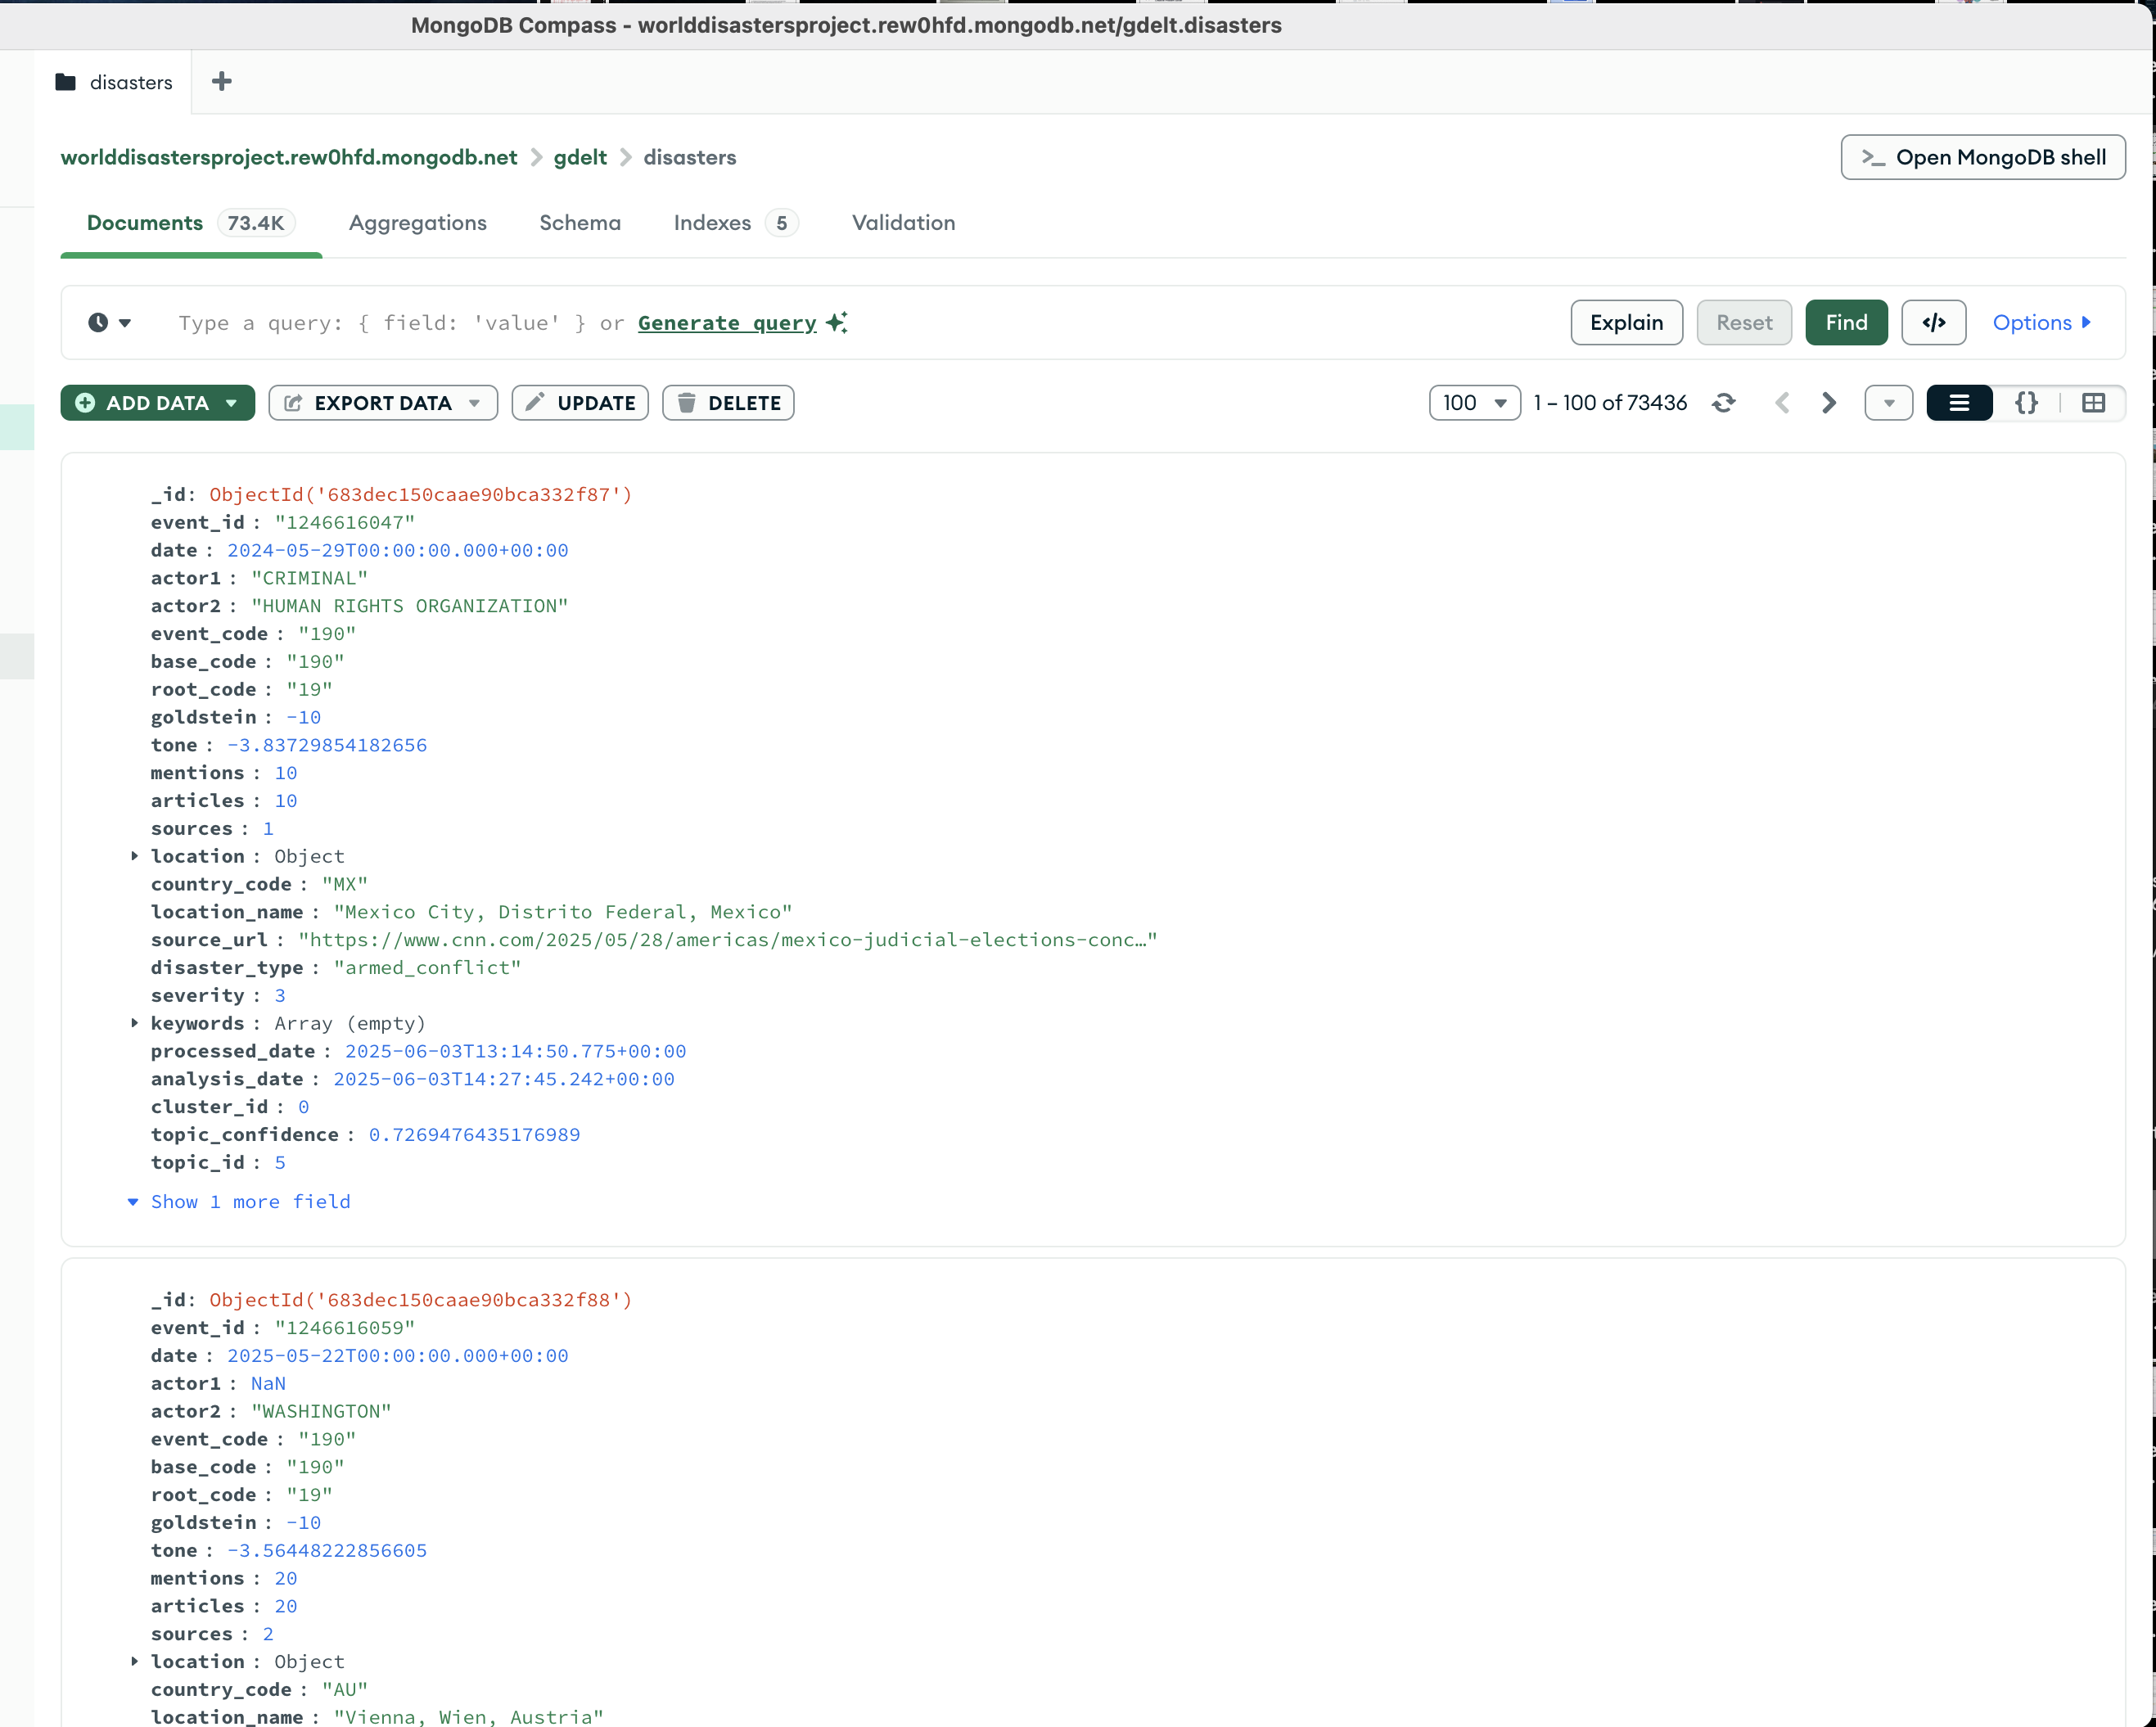Open the EXPORT DATA dropdown
Image resolution: width=2156 pixels, height=1727 pixels.
pos(383,403)
